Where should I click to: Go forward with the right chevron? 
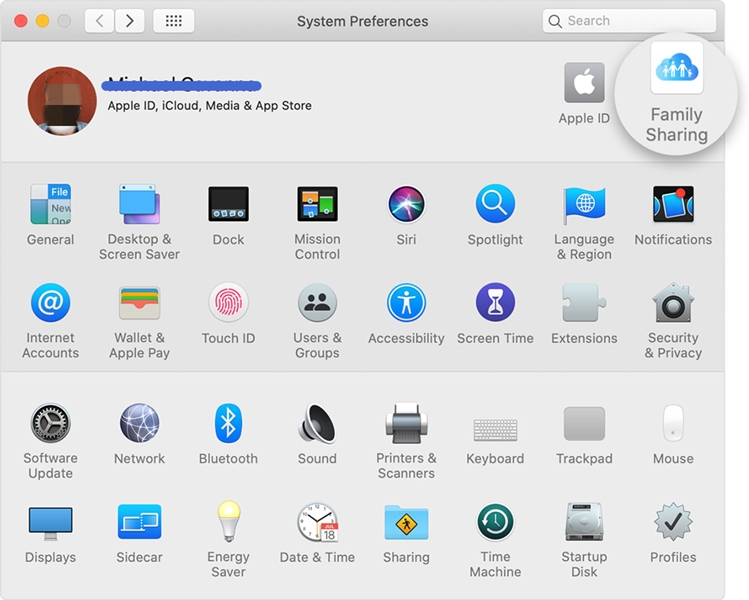129,21
